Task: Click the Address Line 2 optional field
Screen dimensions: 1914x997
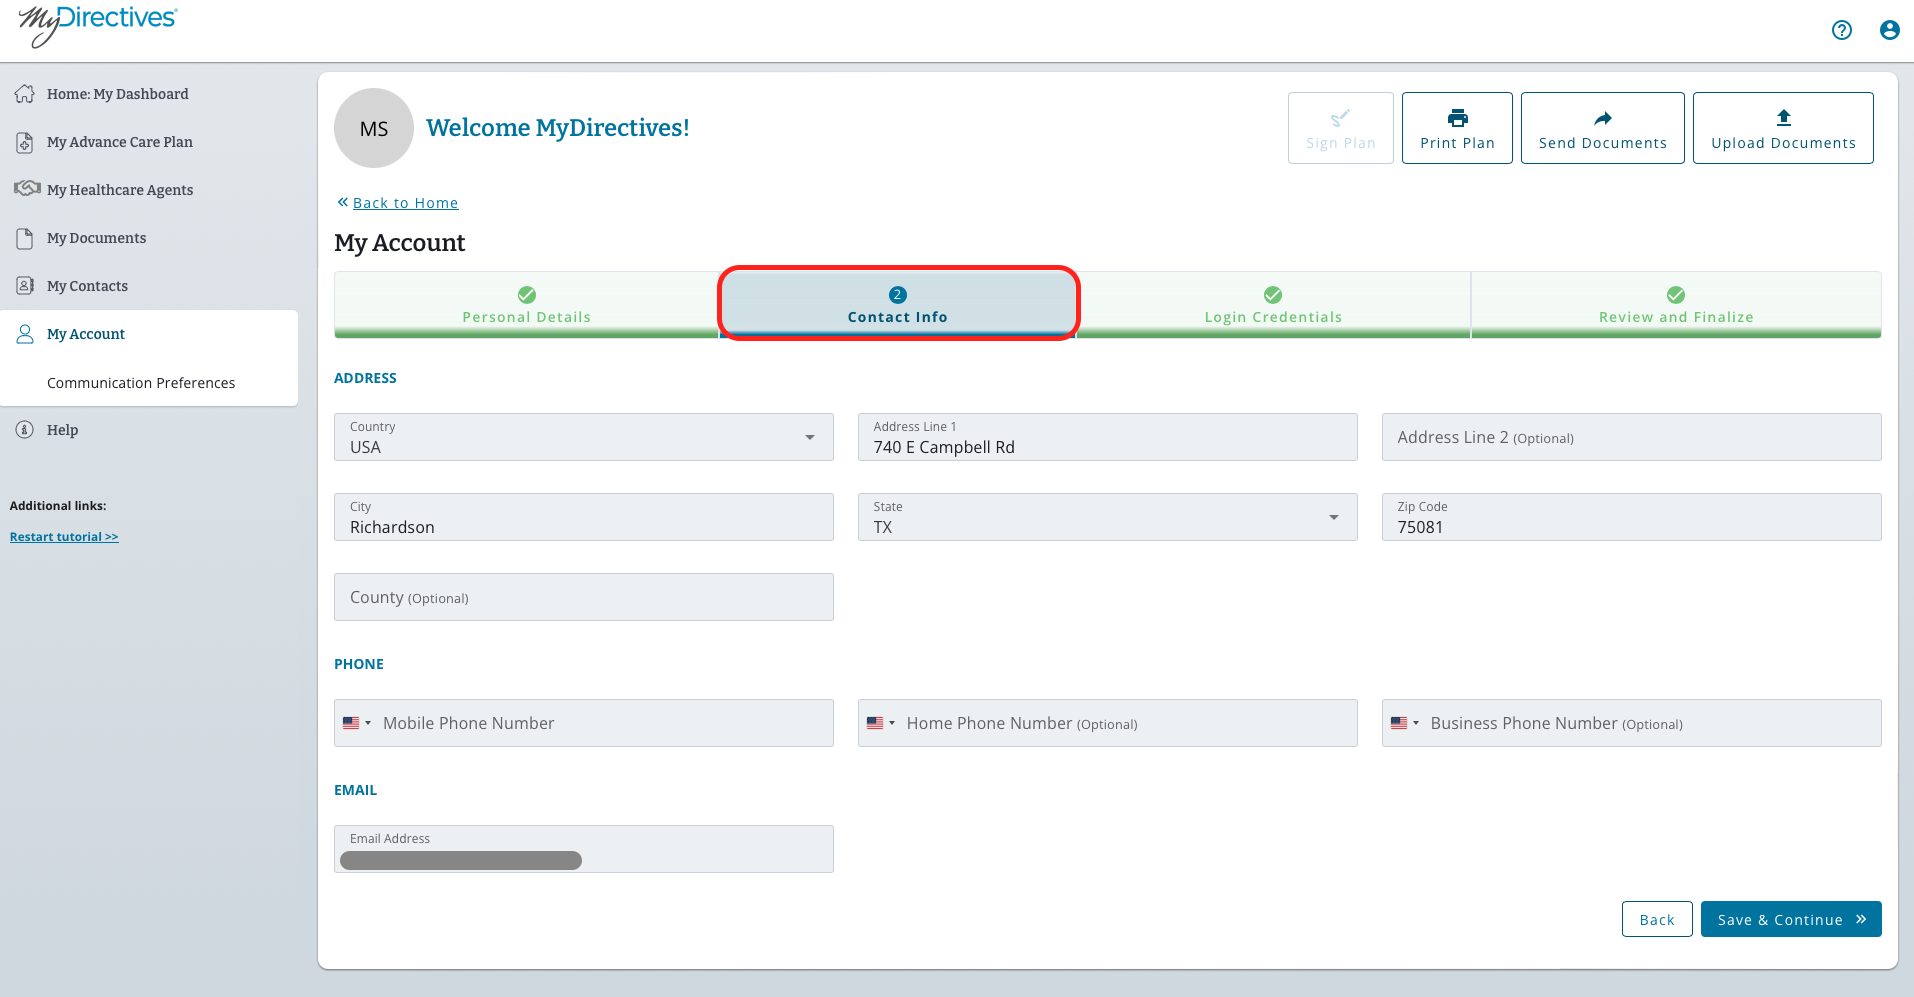Action: (x=1632, y=437)
